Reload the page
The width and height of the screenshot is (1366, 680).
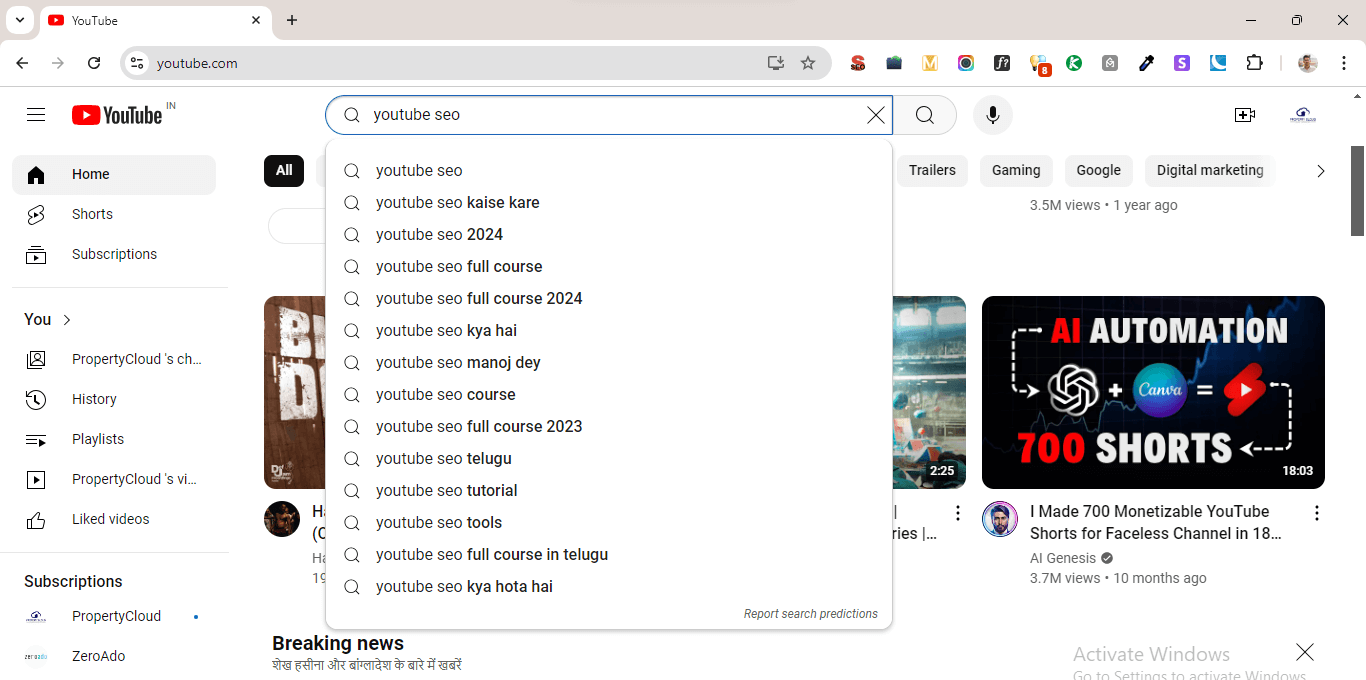(x=94, y=63)
